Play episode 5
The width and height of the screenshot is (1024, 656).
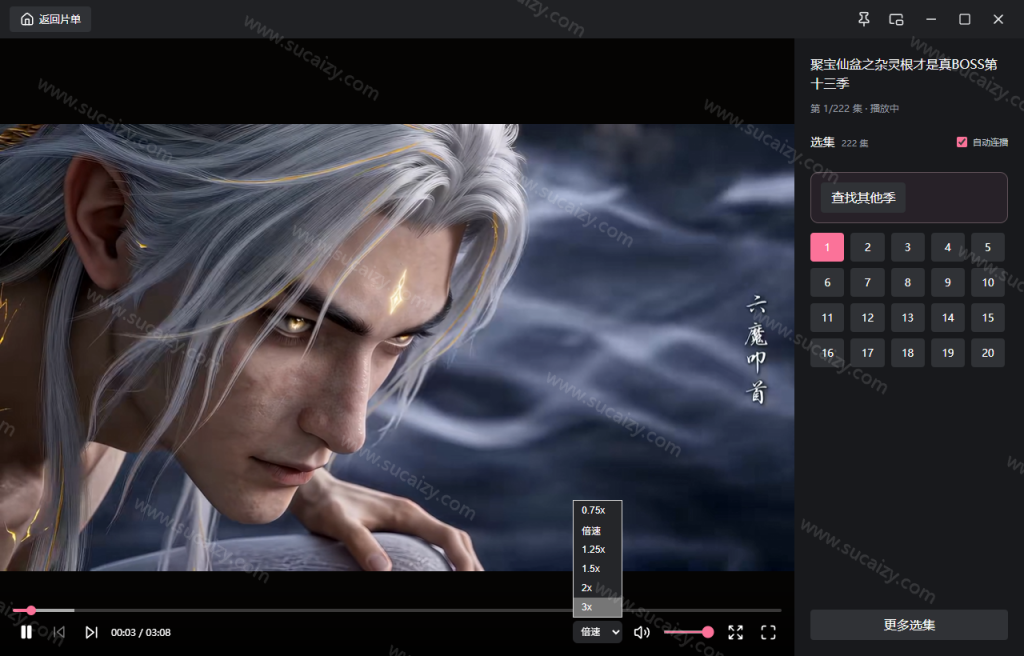pos(987,247)
